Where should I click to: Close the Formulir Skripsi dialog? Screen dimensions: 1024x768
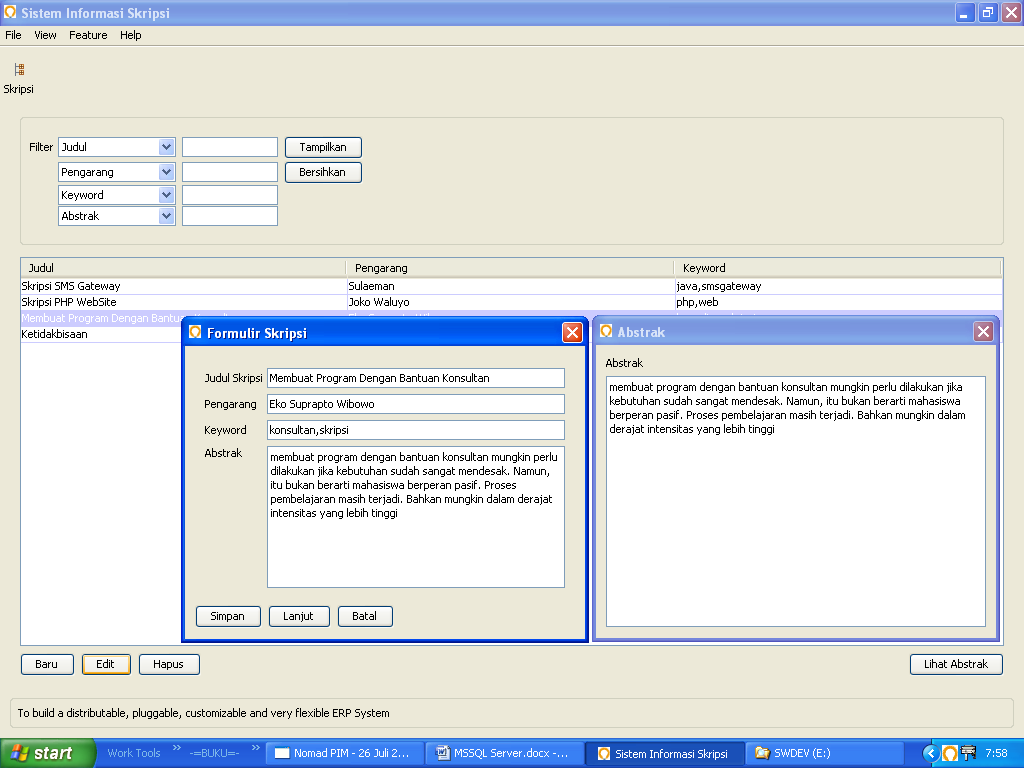click(x=572, y=332)
